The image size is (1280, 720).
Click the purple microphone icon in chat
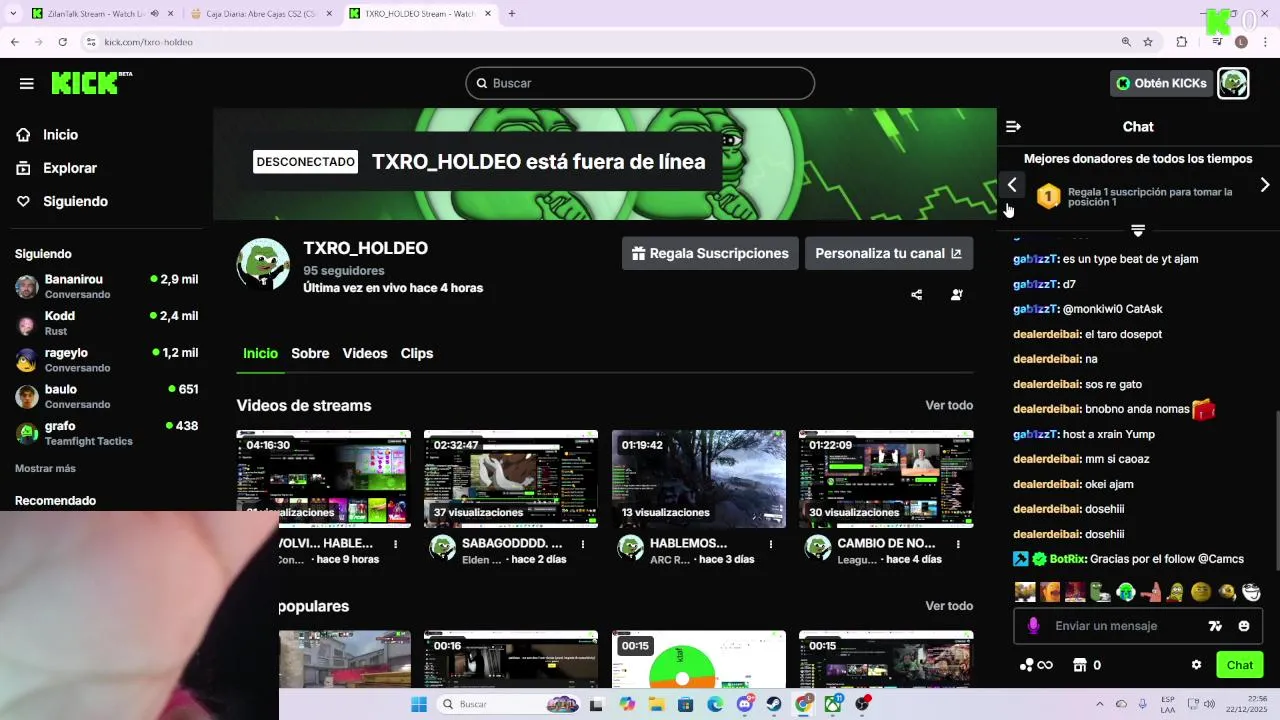1034,626
